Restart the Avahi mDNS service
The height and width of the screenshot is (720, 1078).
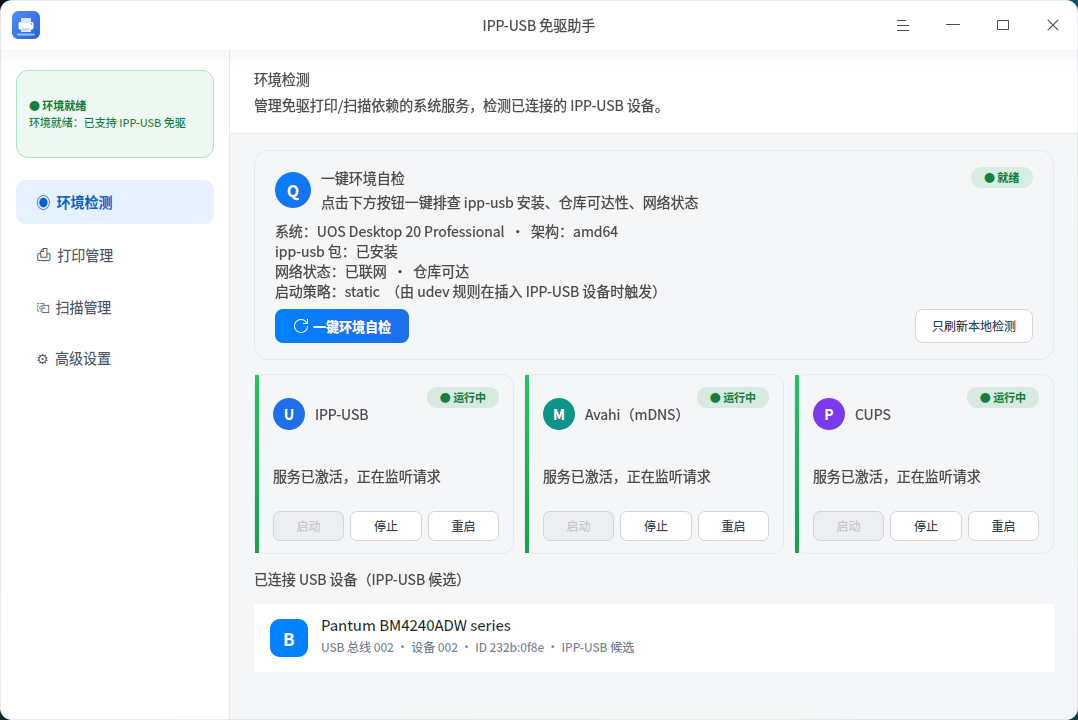[734, 526]
